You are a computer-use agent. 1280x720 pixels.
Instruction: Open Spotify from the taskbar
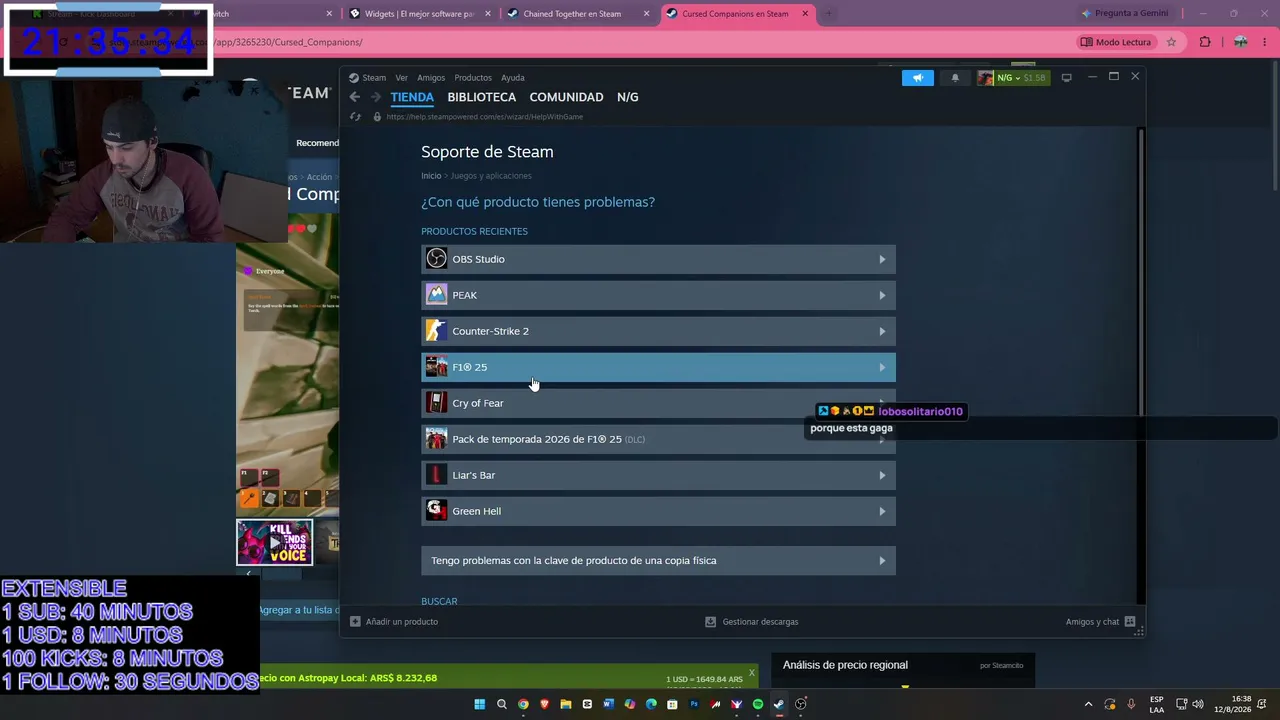[x=757, y=704]
